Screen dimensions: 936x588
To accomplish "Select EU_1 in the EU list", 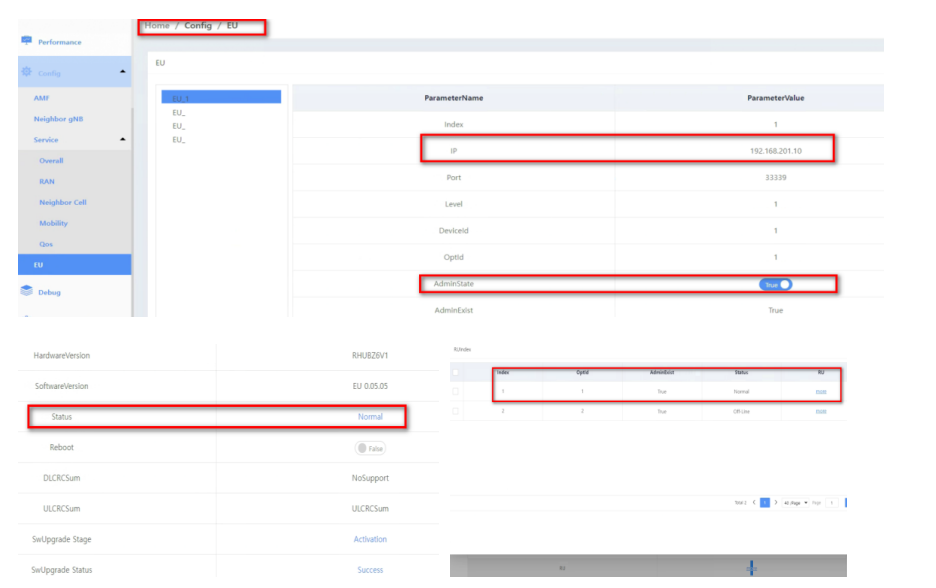I will coord(220,98).
